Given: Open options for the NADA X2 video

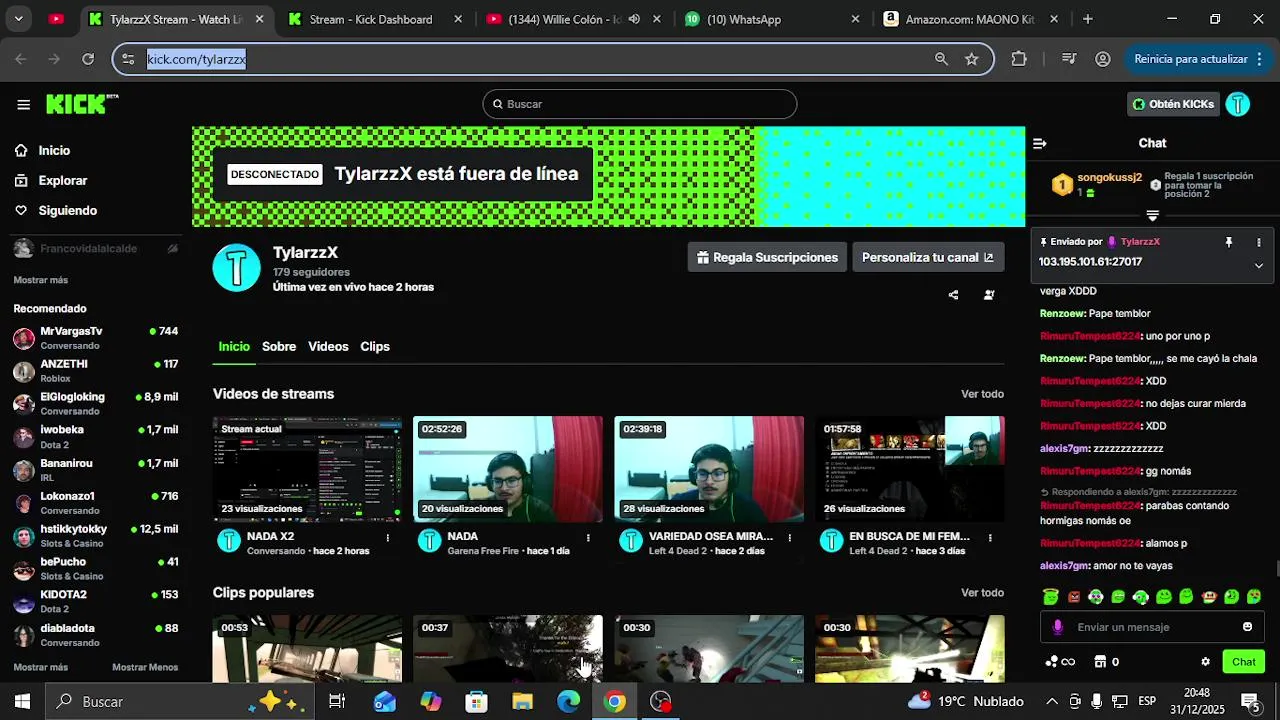Looking at the screenshot, I should 388,538.
